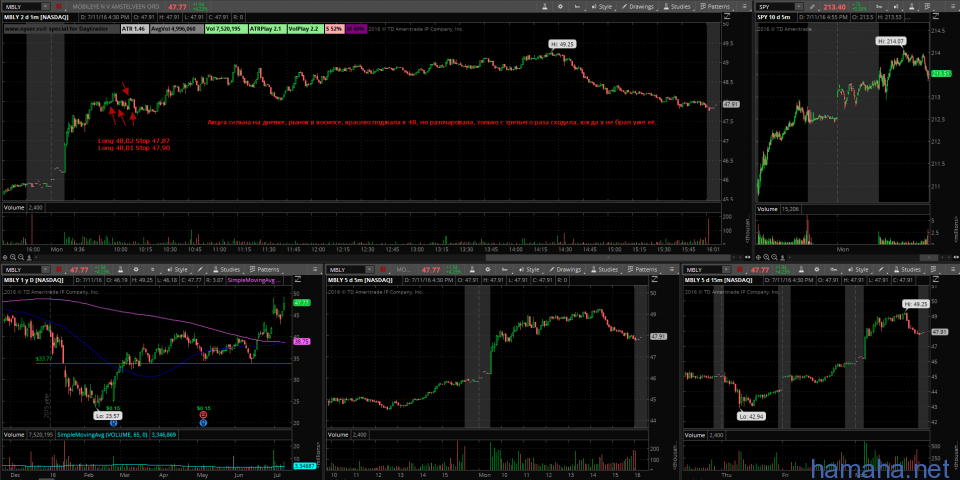Screen dimensions: 960x480
Task: Click the pink S 52% label
Action: coord(334,28)
